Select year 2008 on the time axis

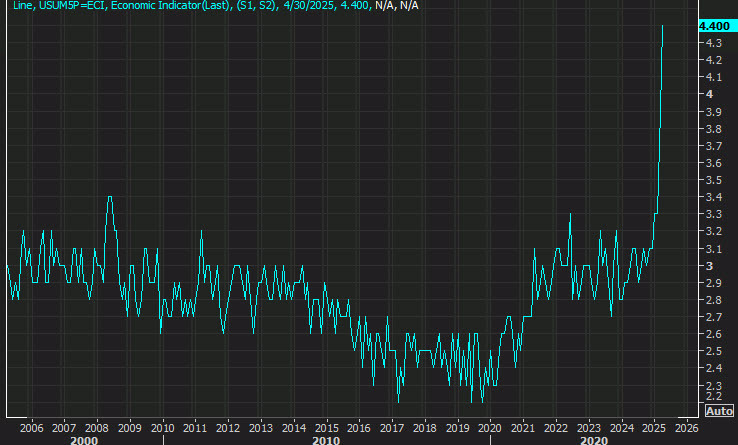(96, 425)
